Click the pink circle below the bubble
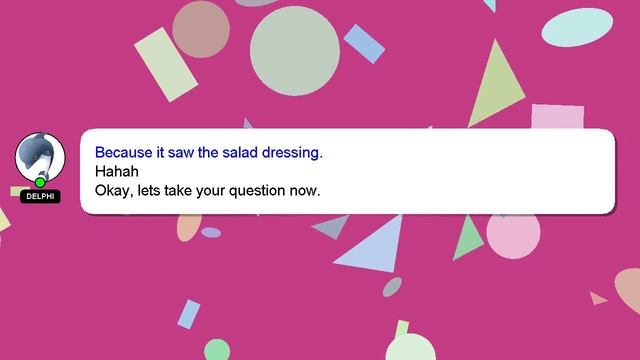 tap(513, 235)
